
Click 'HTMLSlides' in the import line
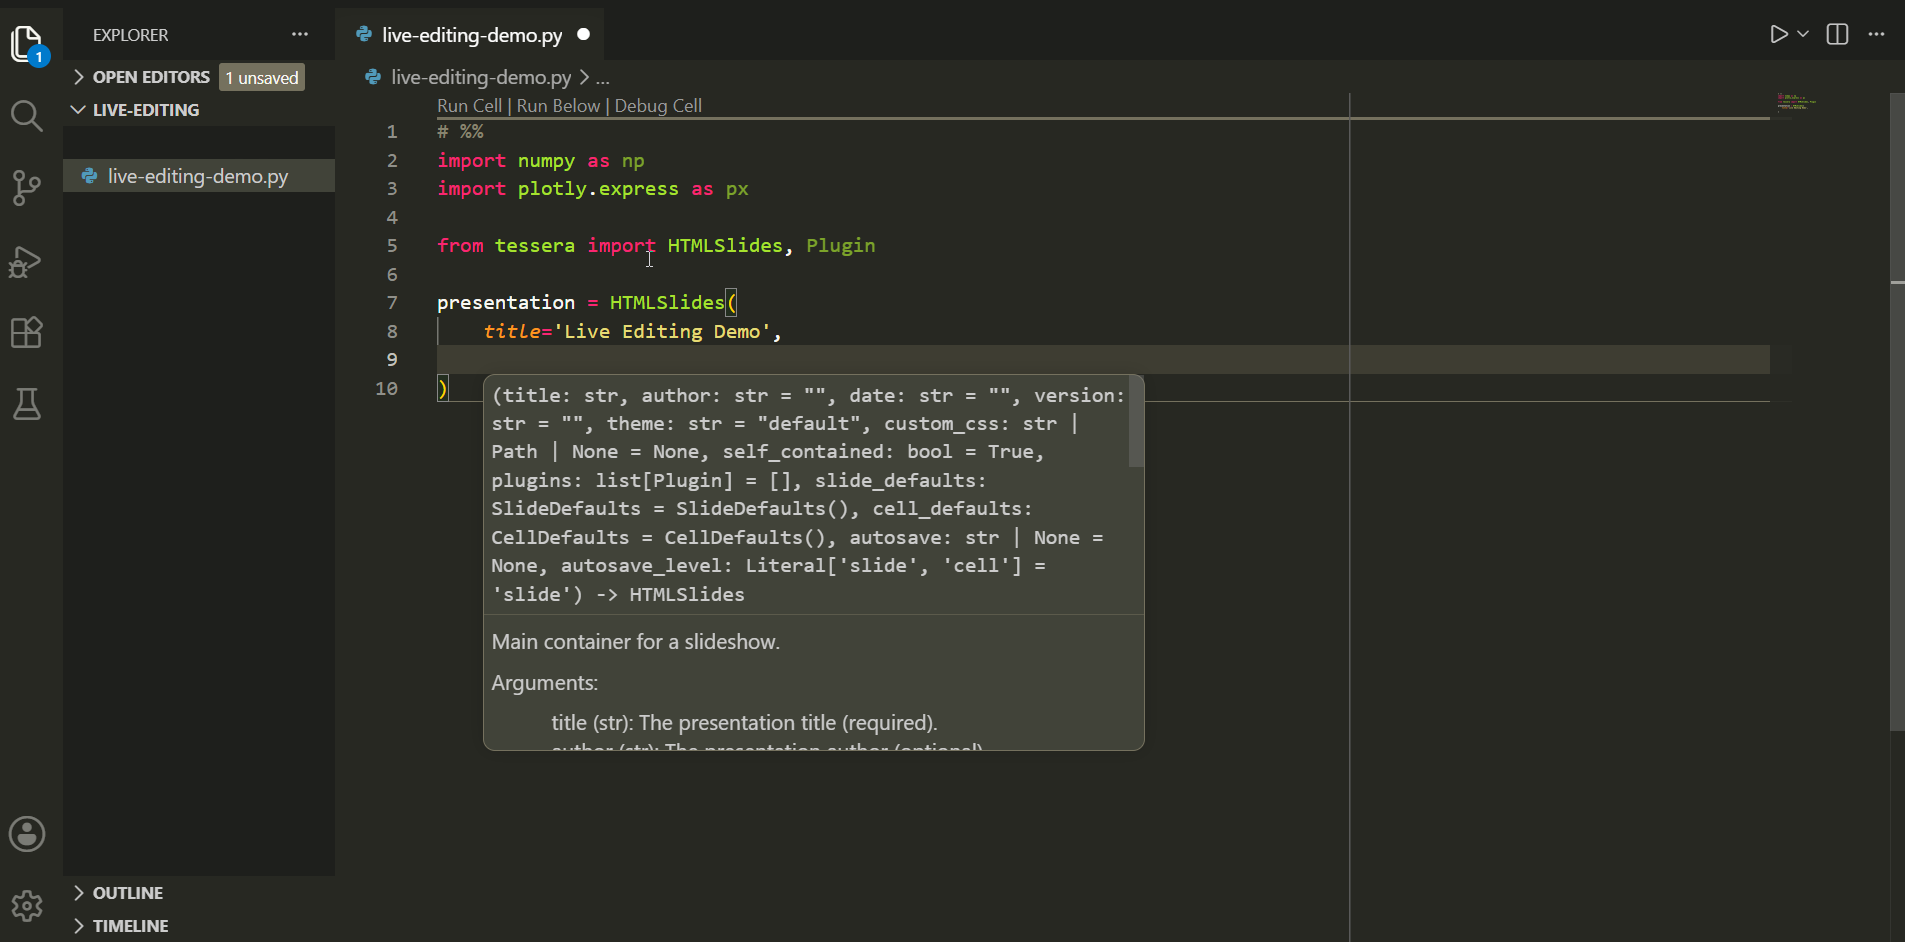click(x=725, y=246)
